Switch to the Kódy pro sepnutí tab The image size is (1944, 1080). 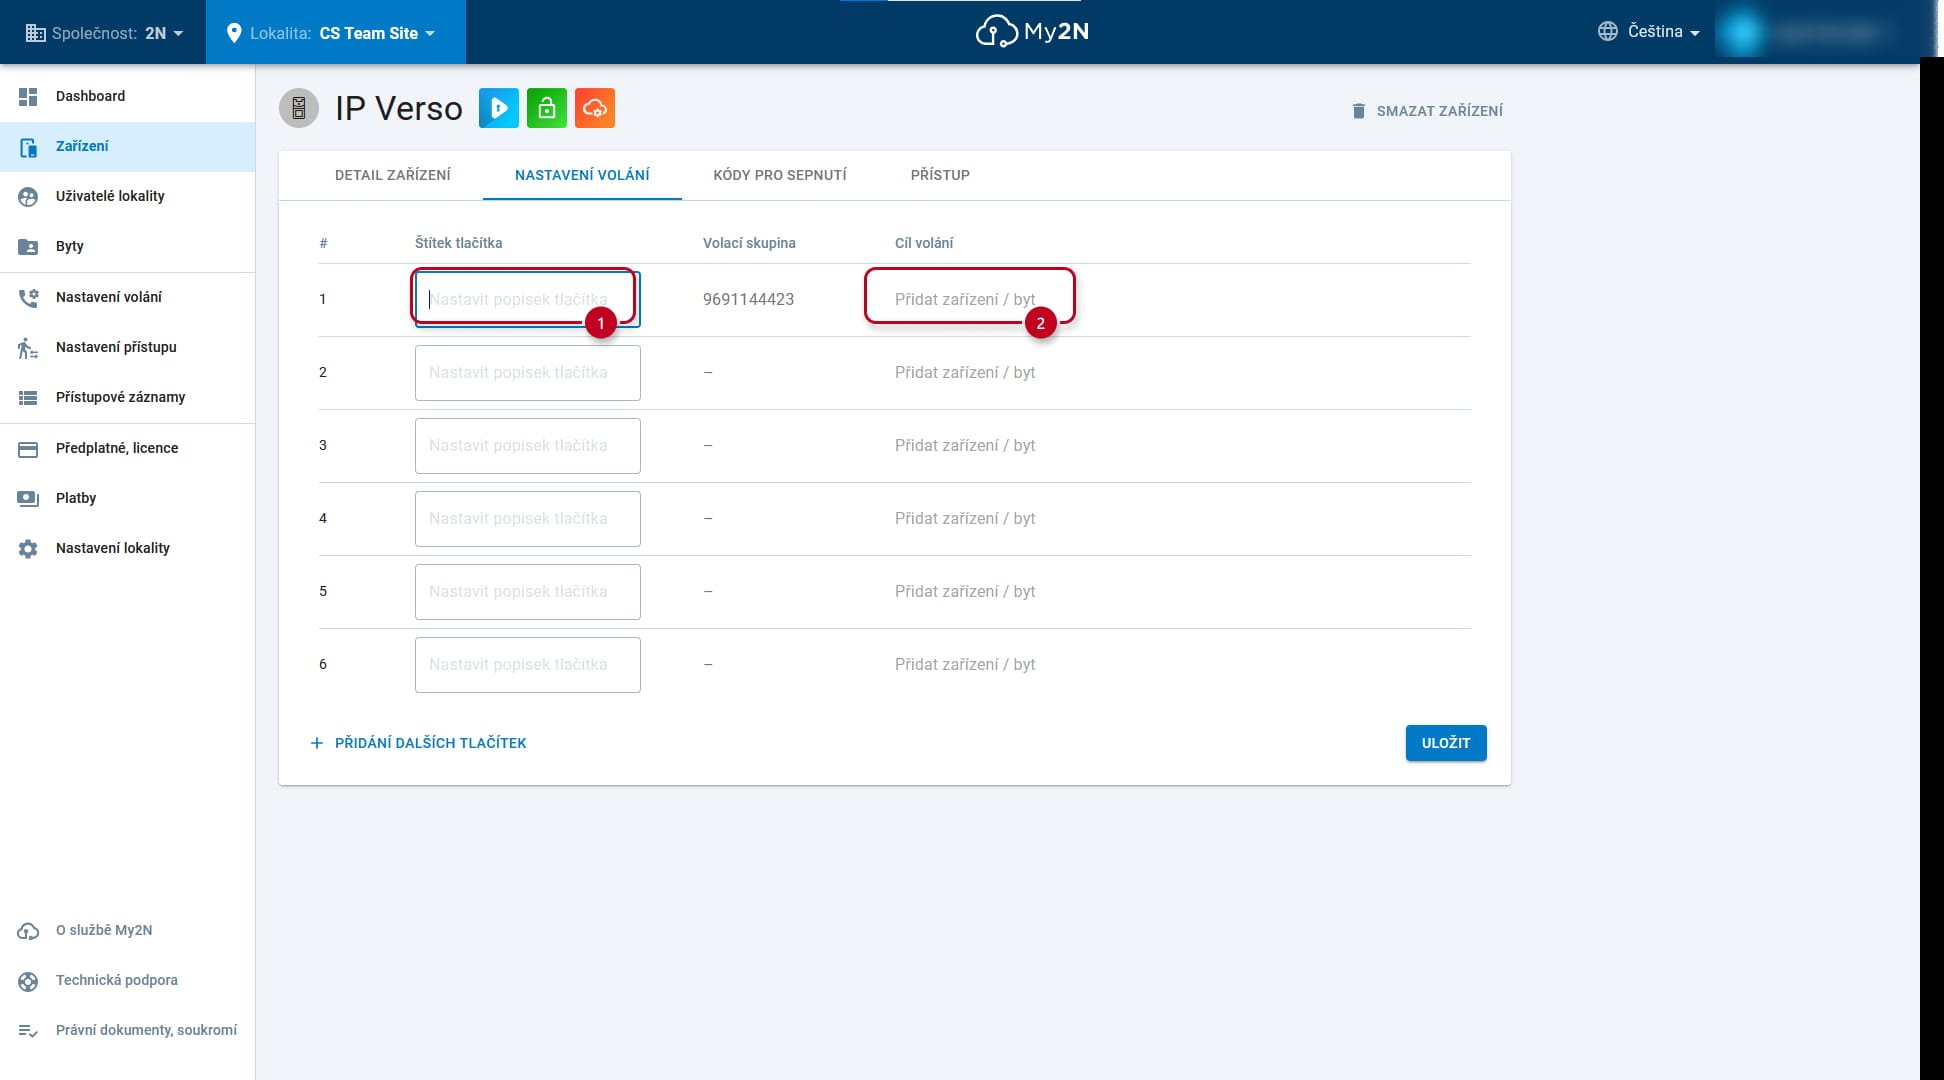[780, 175]
